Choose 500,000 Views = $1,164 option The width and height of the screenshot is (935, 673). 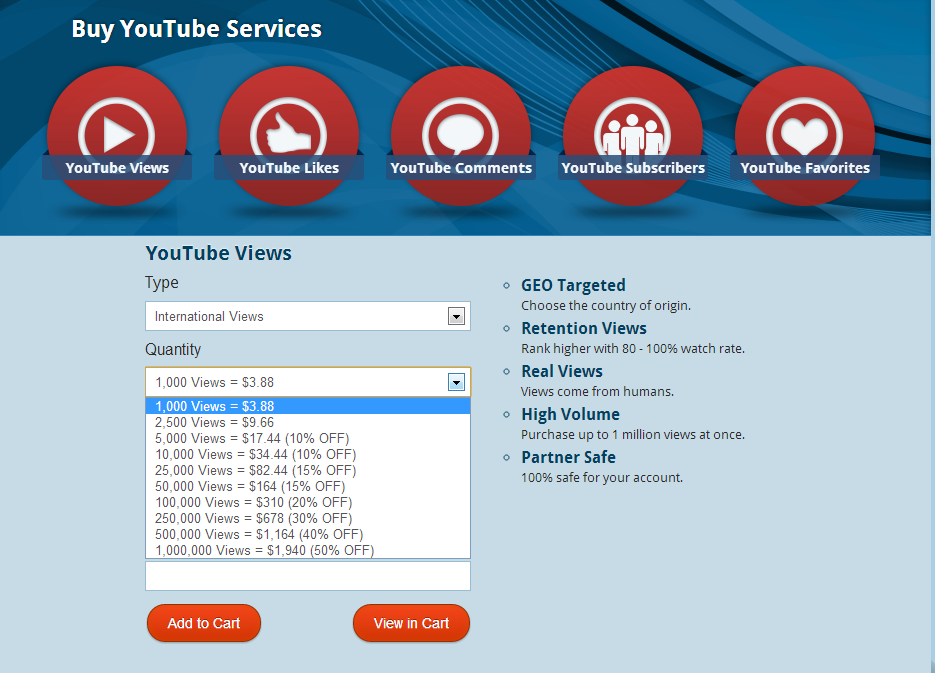click(x=308, y=534)
